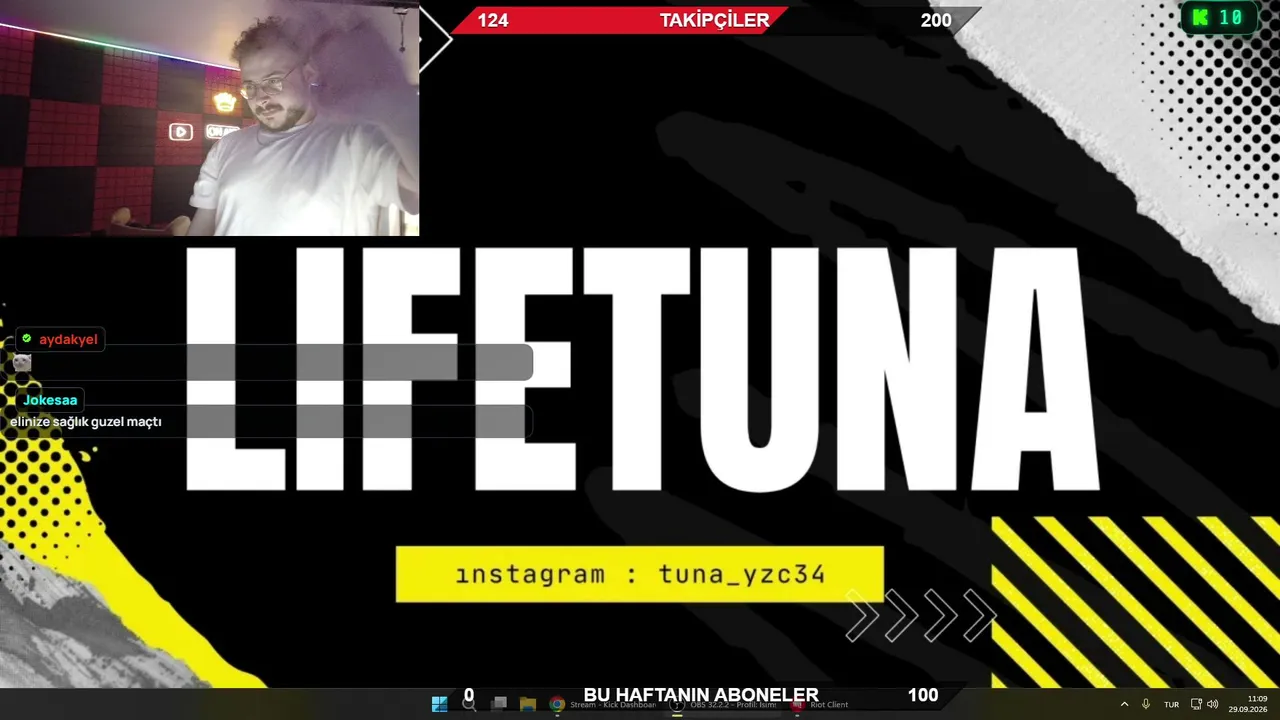The width and height of the screenshot is (1280, 720).
Task: Click subscriber goal target number 100
Action: point(923,695)
